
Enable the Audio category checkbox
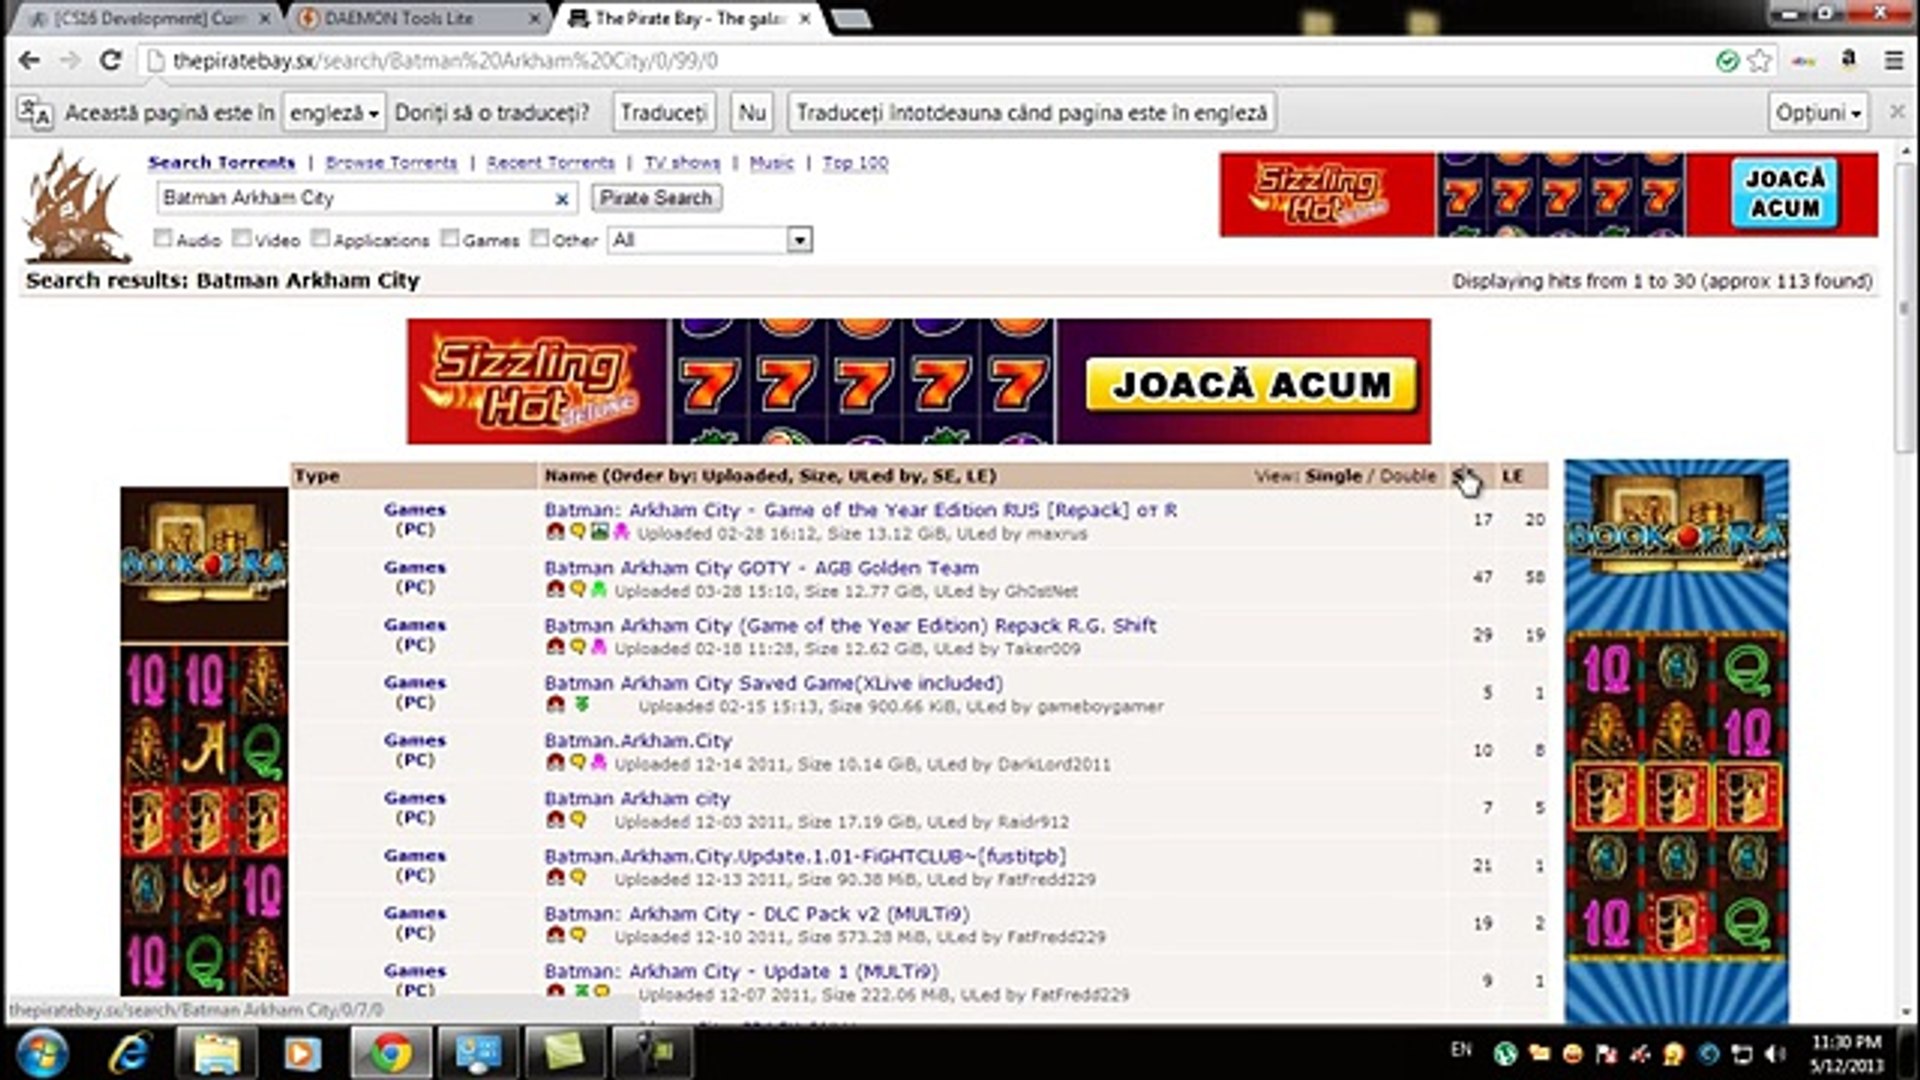point(162,238)
